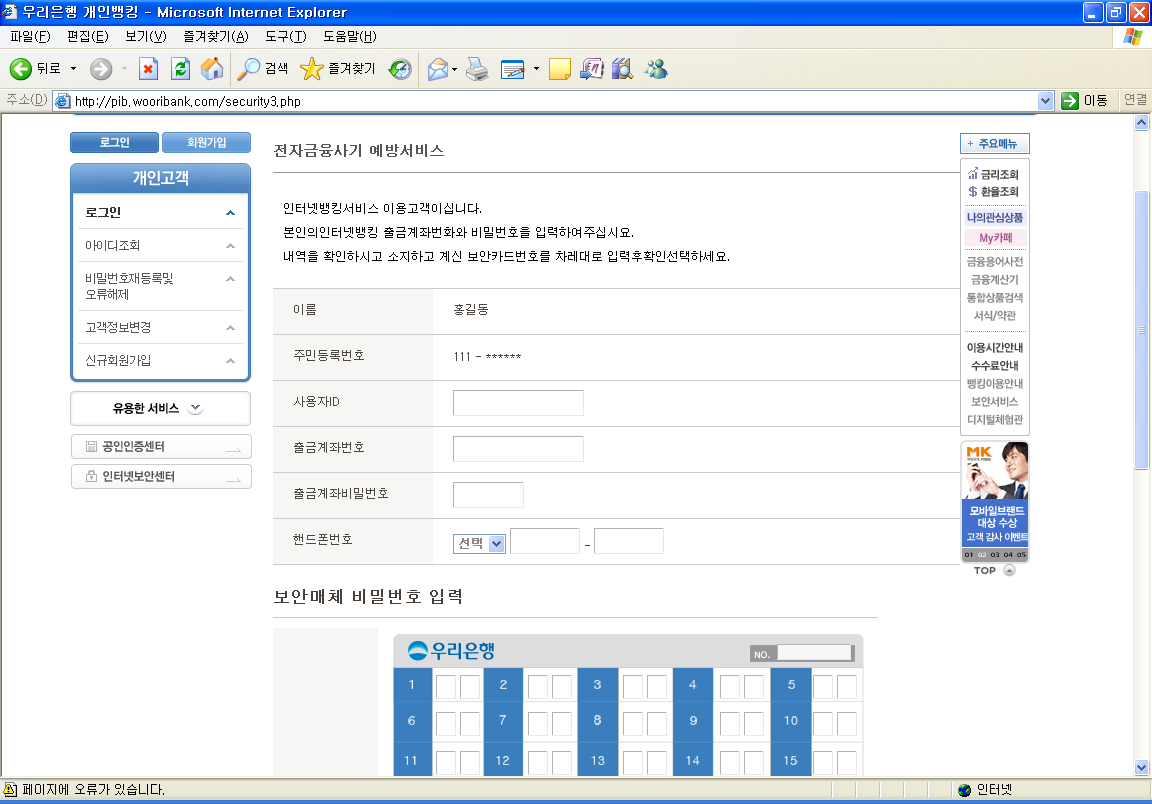This screenshot has height=804, width=1152.
Task: Open the Edit button dropdown arrow
Action: coord(536,69)
